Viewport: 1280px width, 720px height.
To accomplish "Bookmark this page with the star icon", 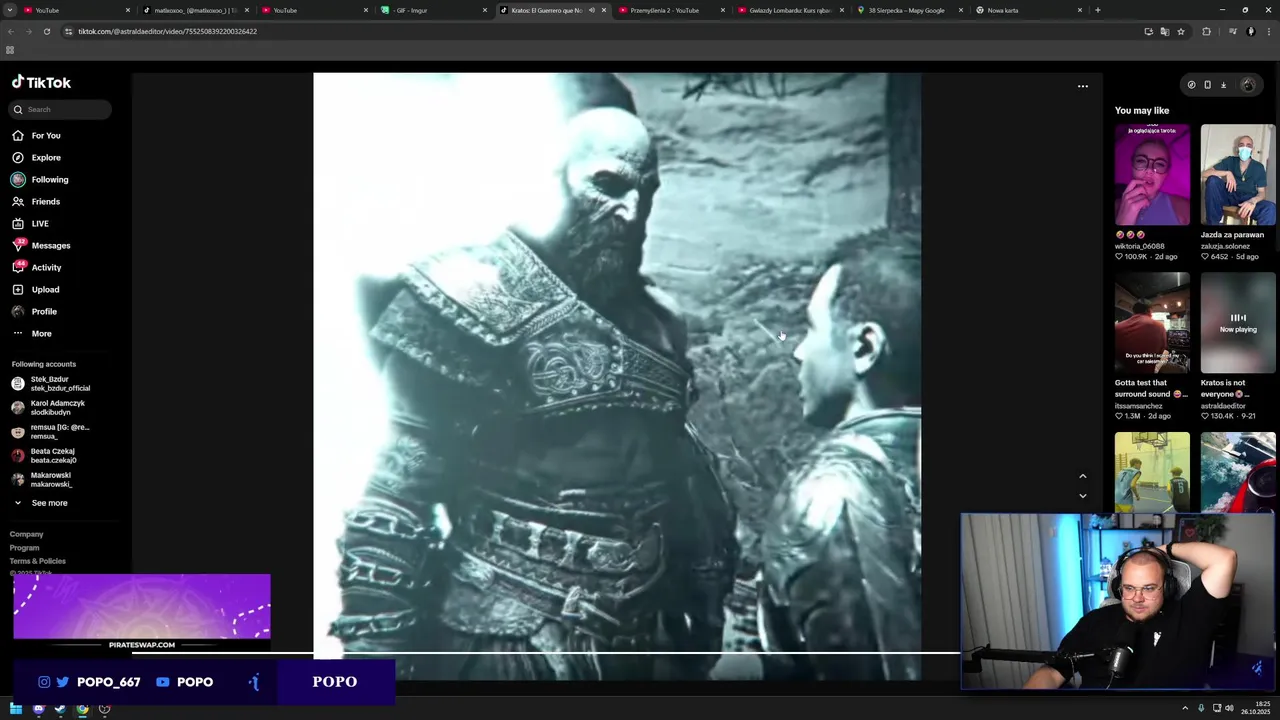I will 1181,31.
